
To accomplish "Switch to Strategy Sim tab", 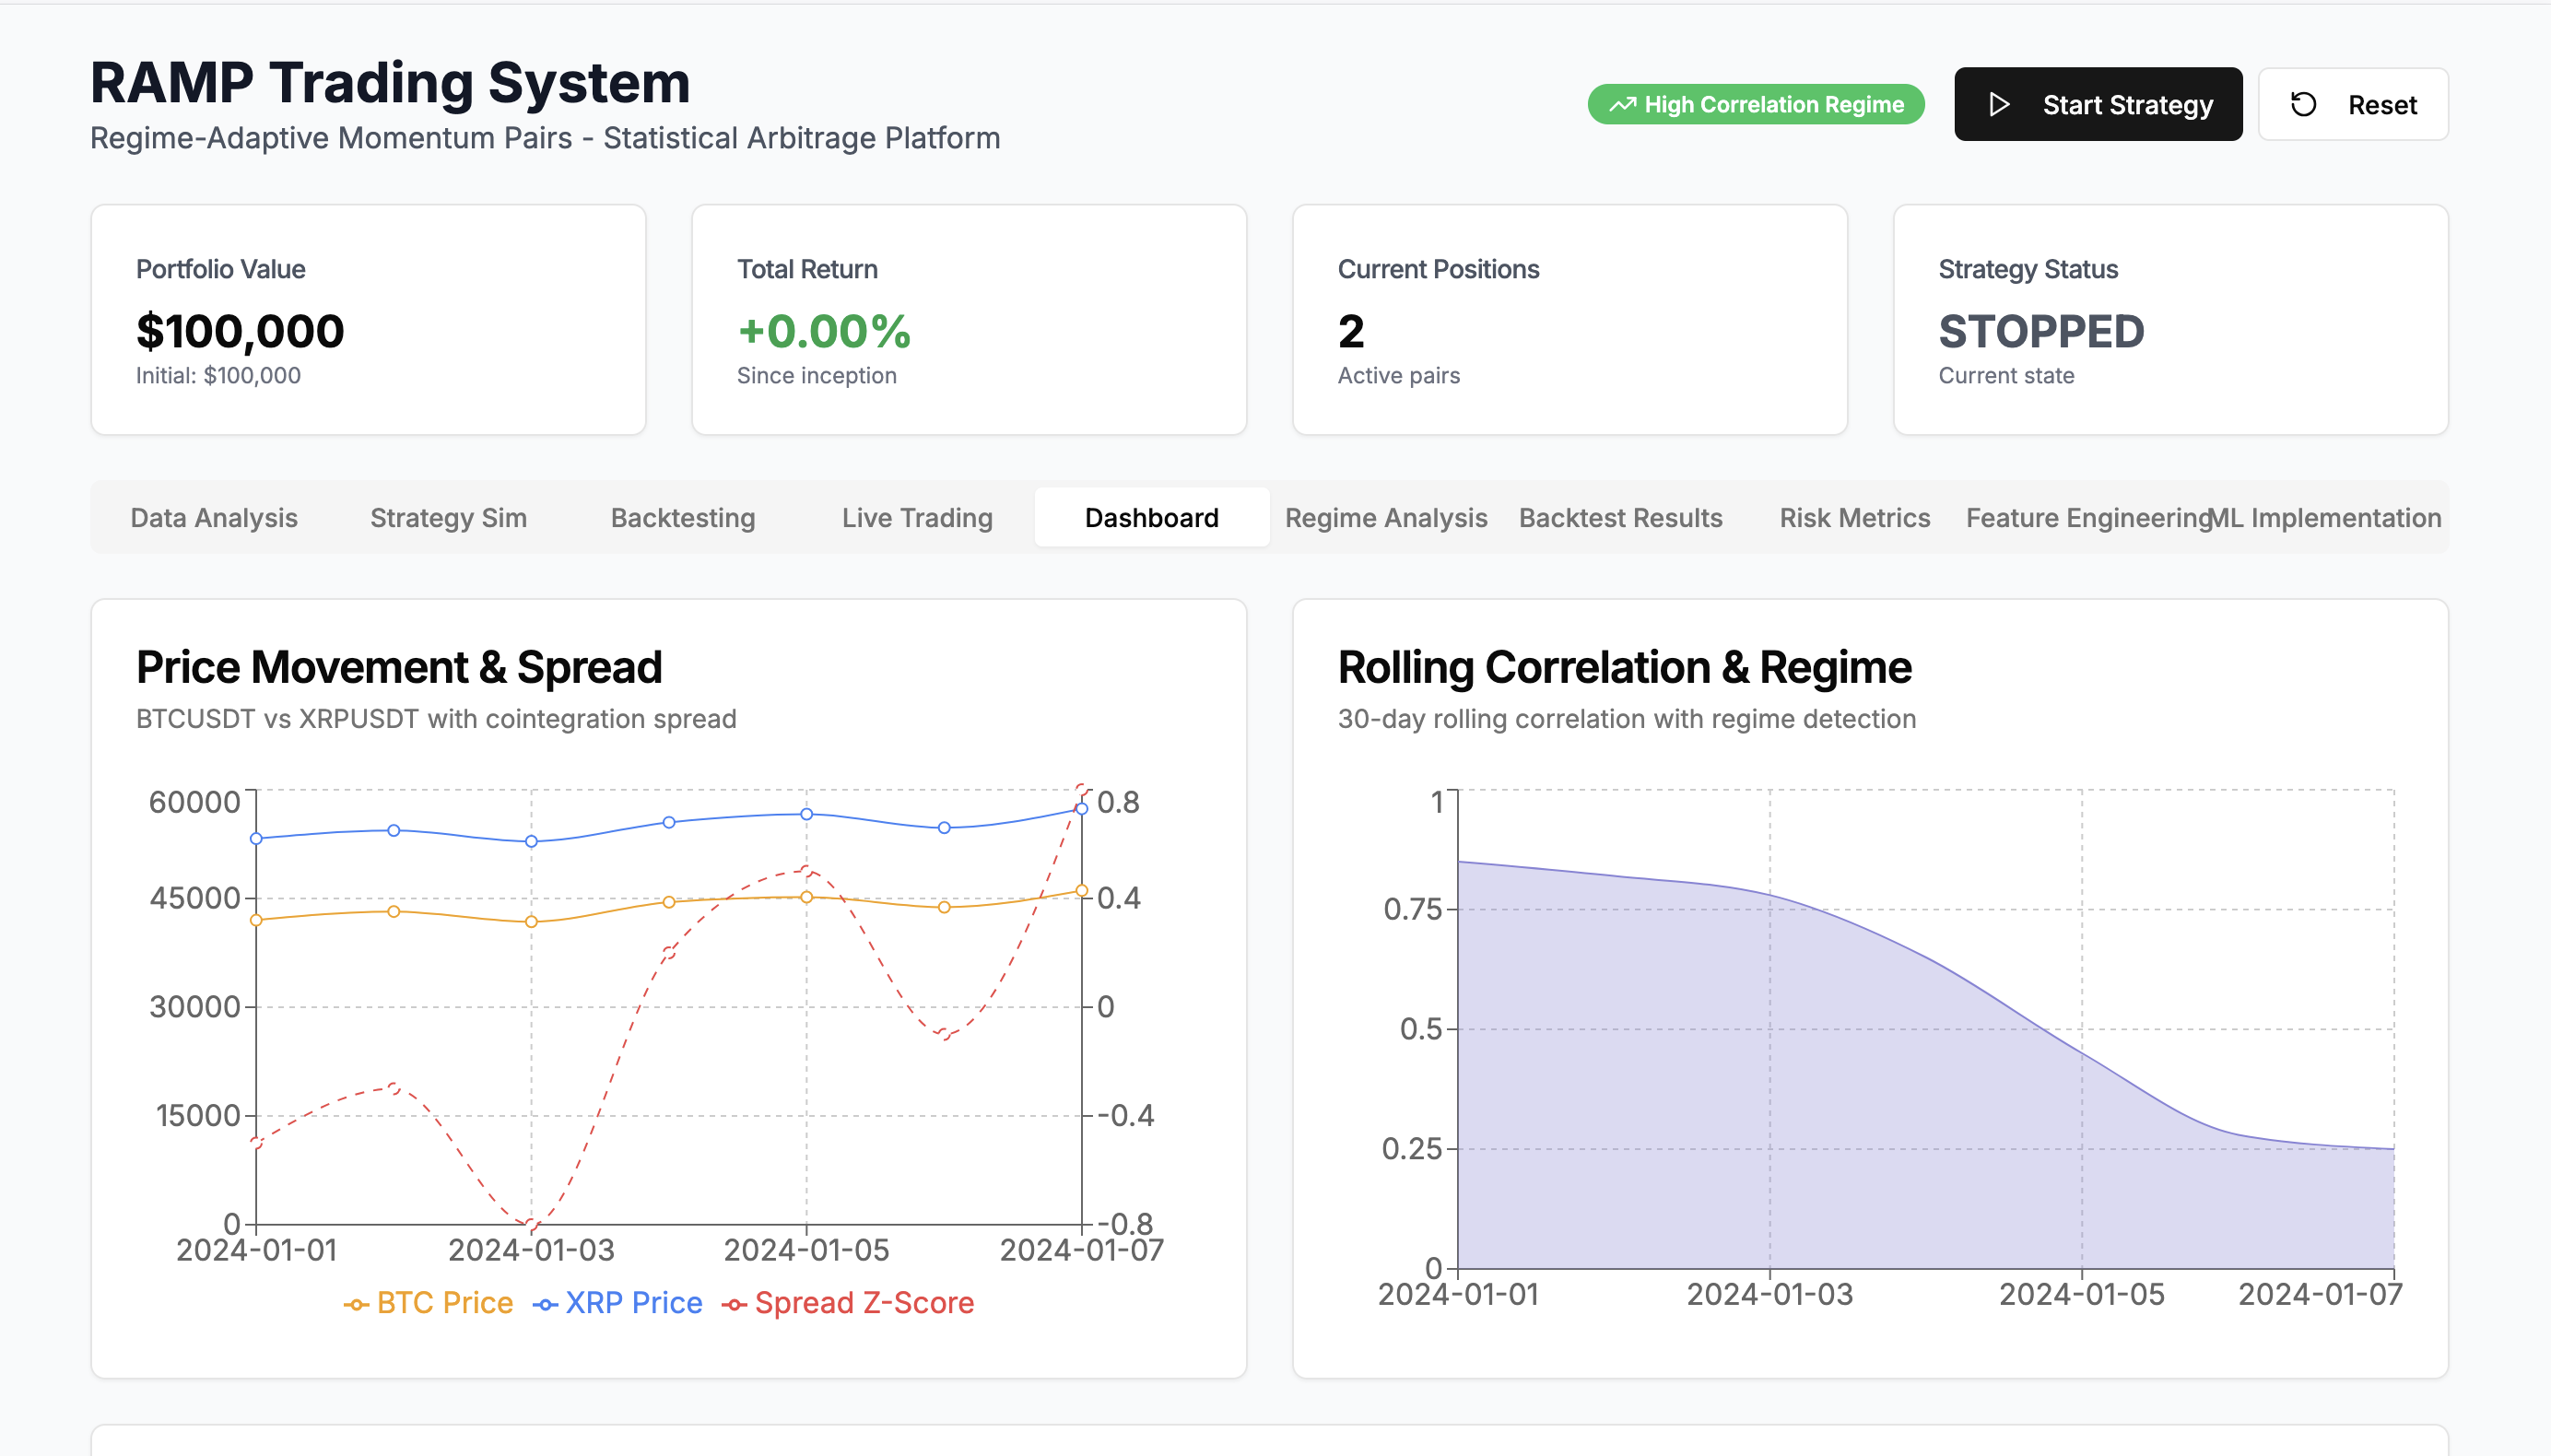I will click(448, 518).
